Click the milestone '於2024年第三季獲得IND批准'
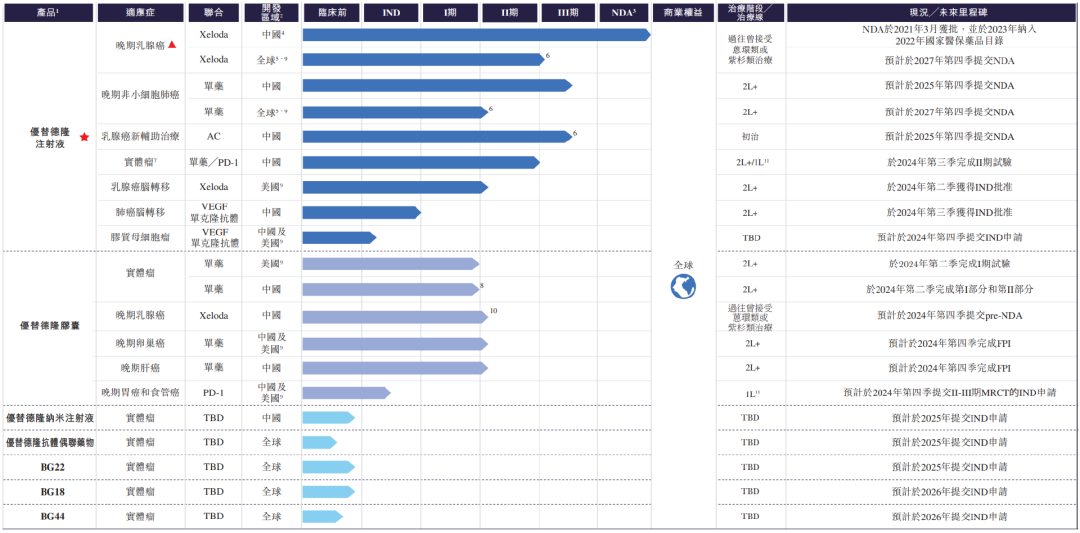 coord(949,212)
